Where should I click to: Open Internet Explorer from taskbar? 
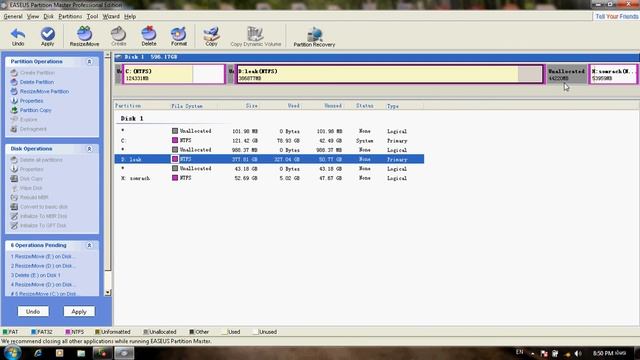click(x=38, y=353)
